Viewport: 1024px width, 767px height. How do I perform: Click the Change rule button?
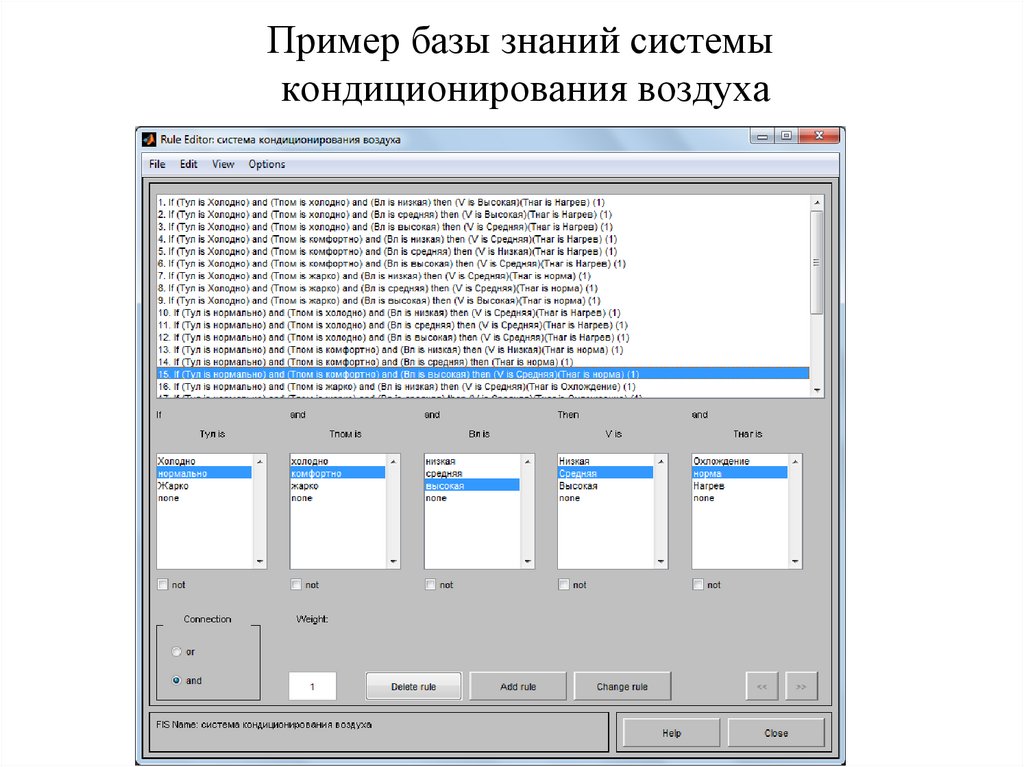(x=622, y=687)
